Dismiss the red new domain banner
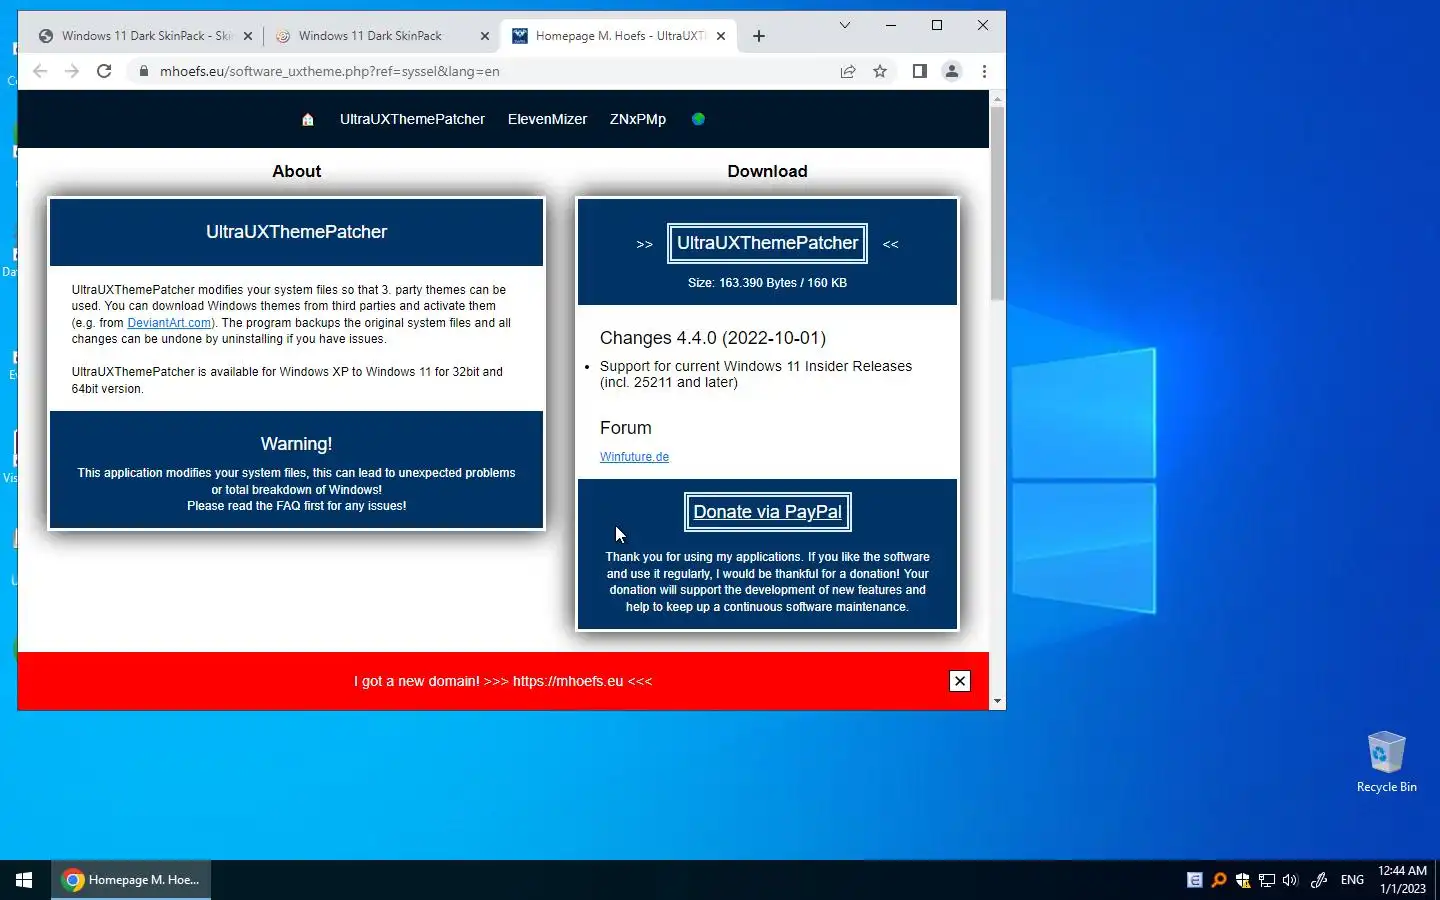 click(x=960, y=681)
